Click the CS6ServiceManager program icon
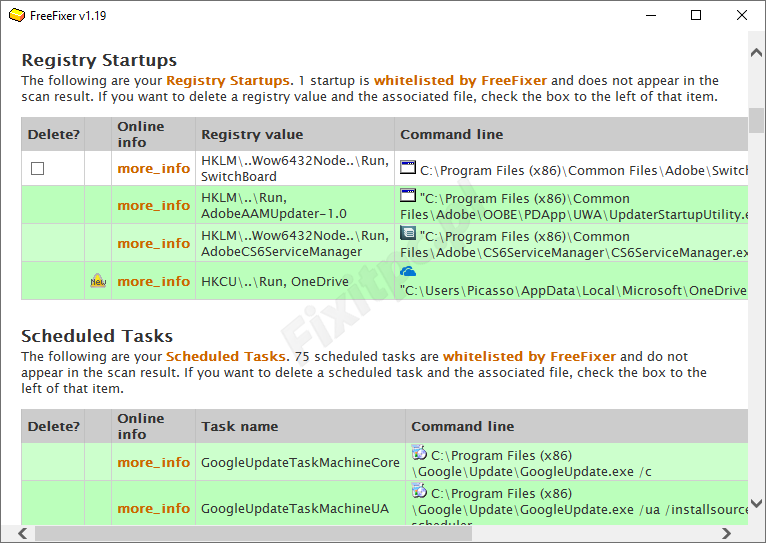 click(408, 233)
